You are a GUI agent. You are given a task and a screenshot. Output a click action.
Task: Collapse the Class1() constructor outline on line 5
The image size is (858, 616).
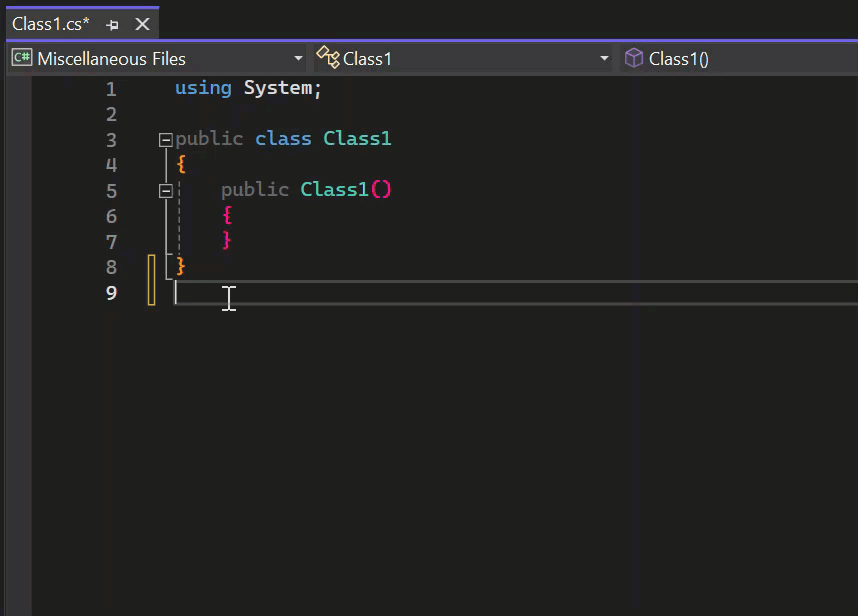(166, 191)
